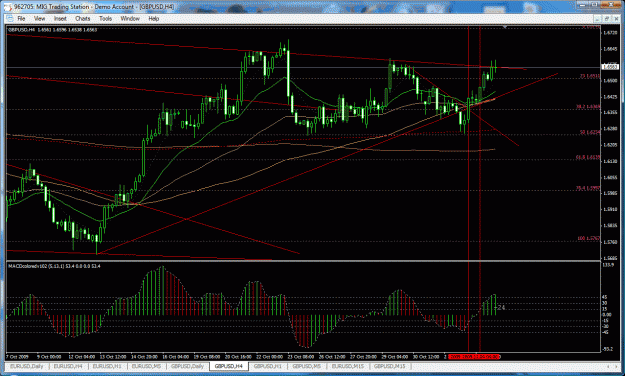
Task: Click the current price label on price axis
Action: click(610, 67)
